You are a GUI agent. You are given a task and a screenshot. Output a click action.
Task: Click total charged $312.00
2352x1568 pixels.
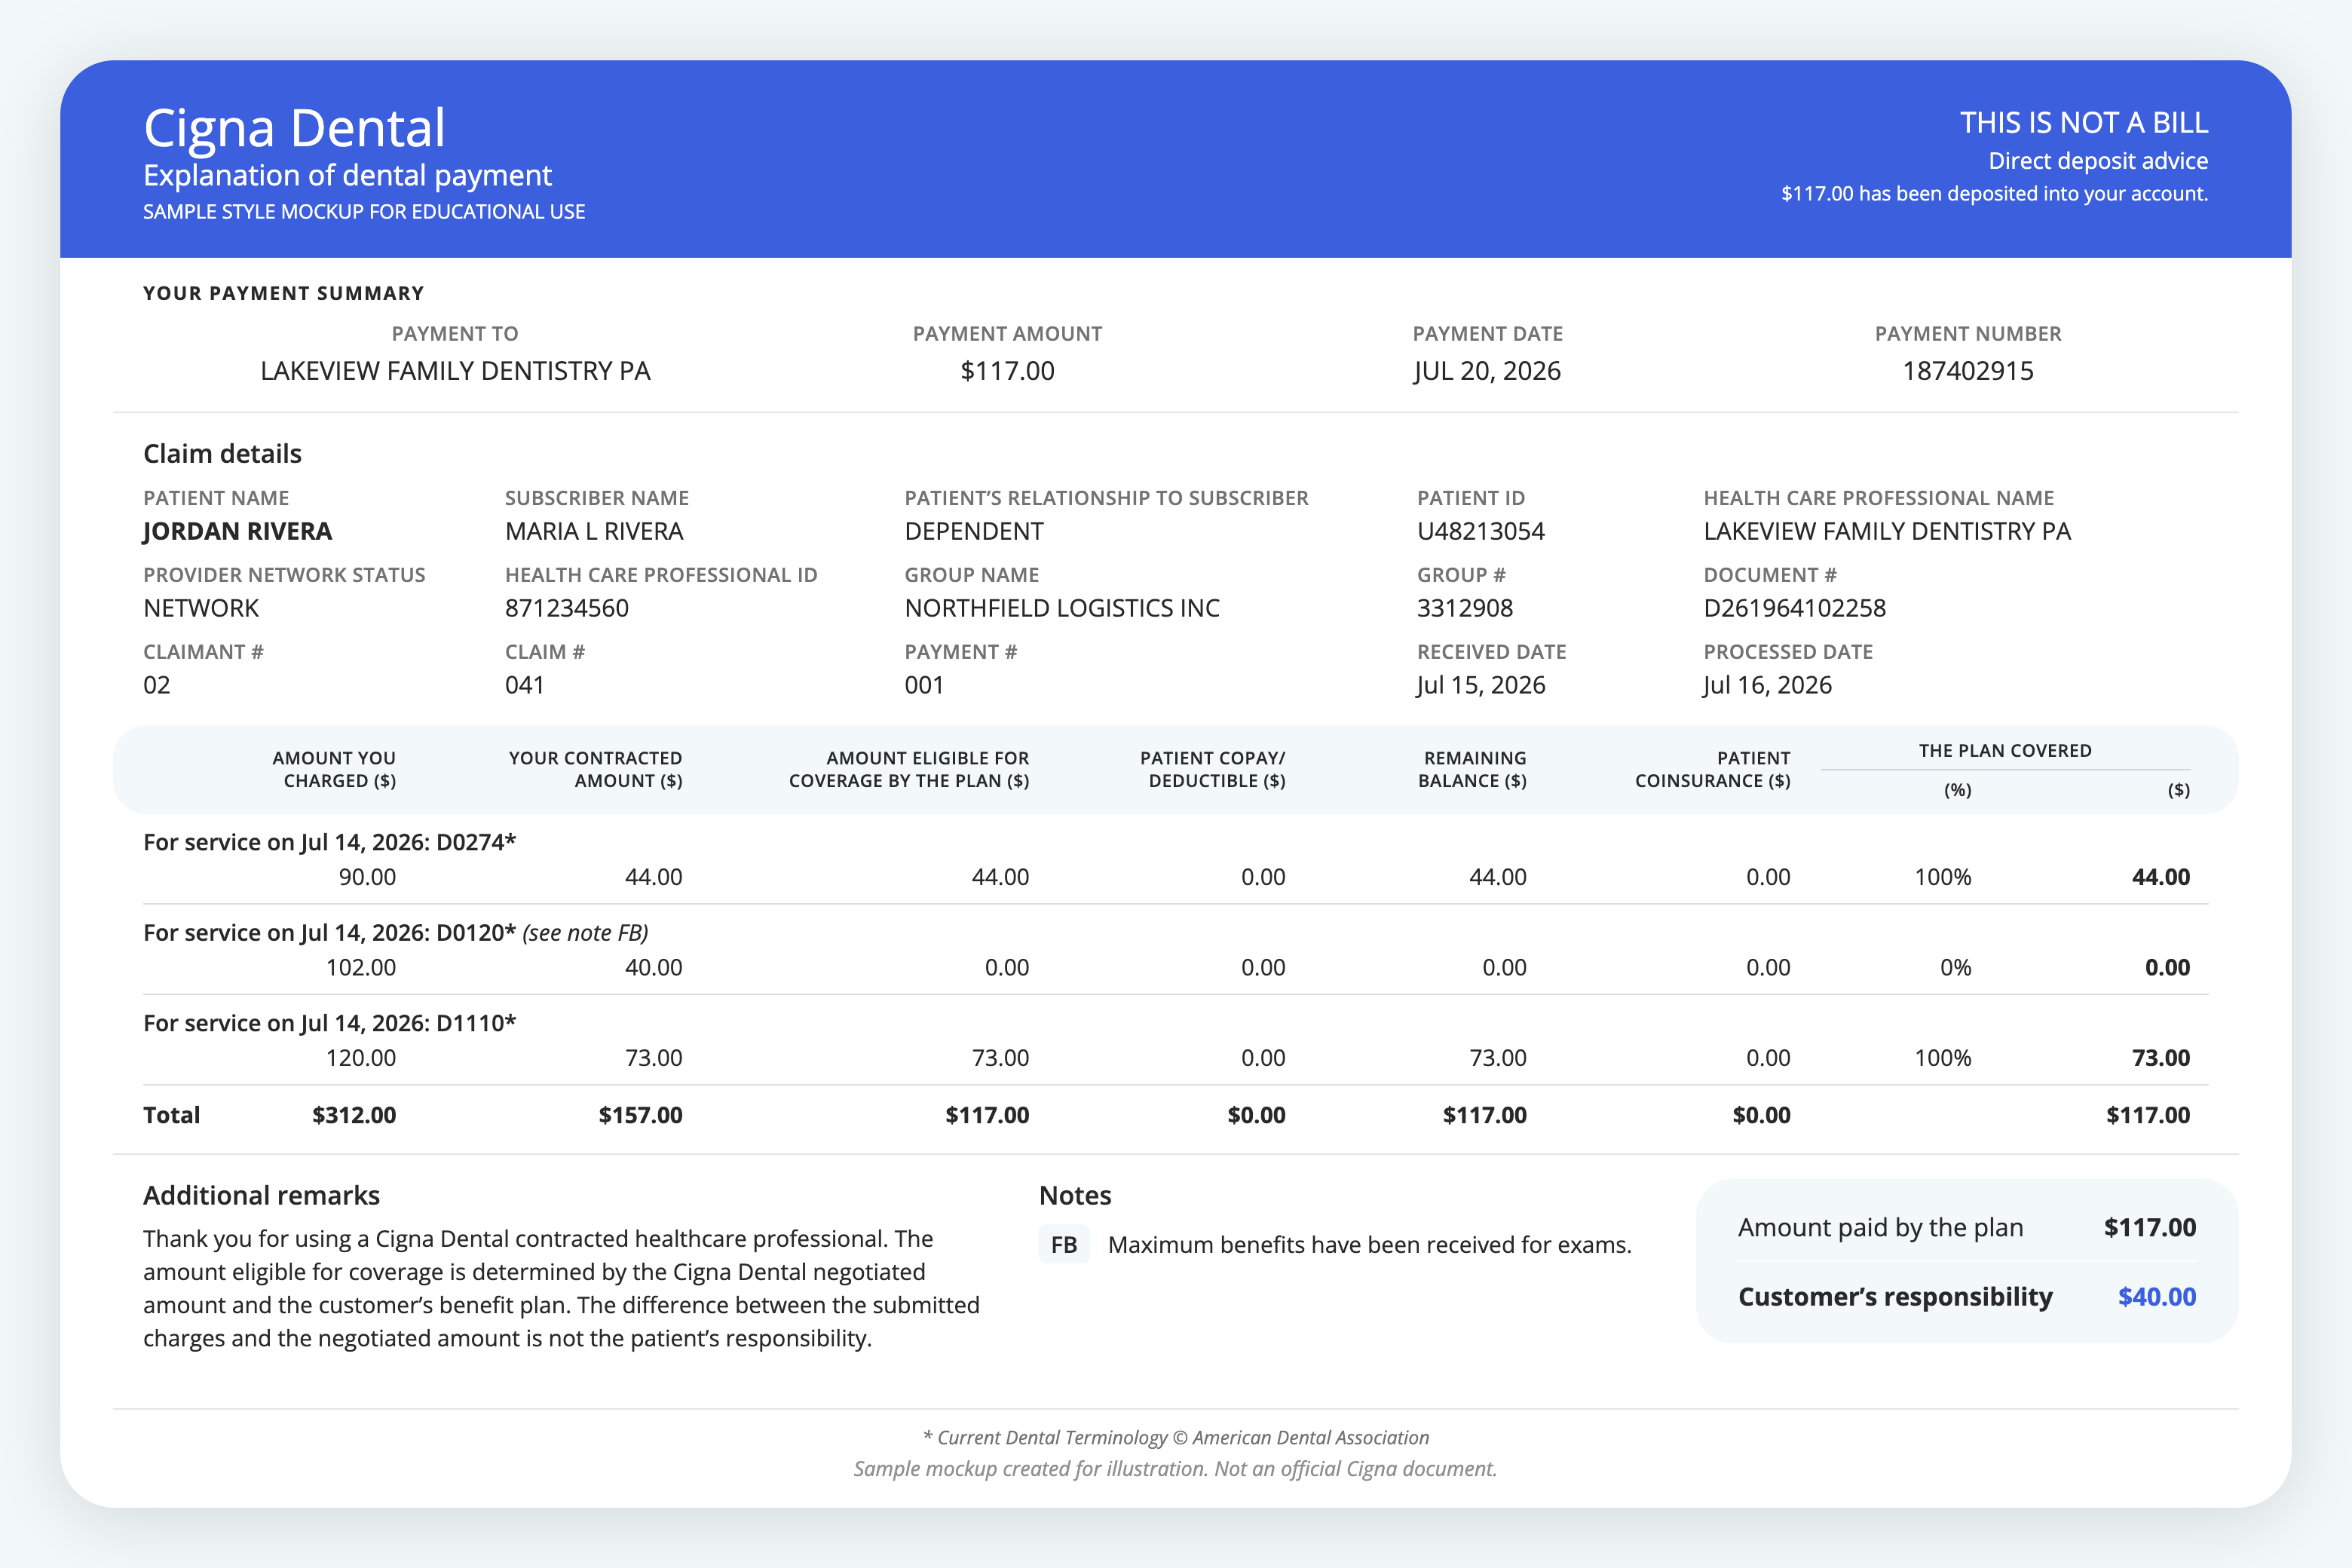tap(354, 1115)
